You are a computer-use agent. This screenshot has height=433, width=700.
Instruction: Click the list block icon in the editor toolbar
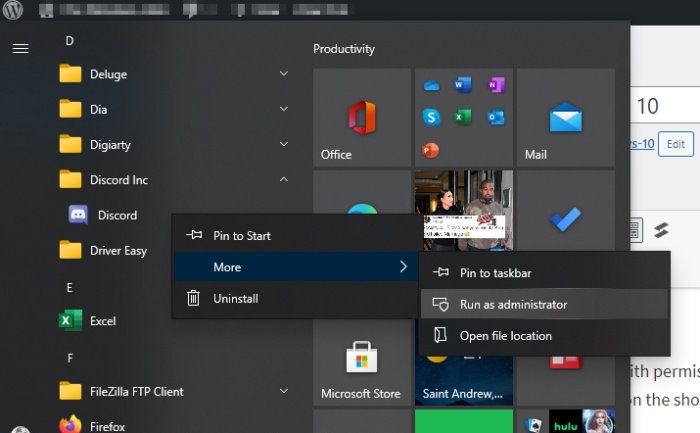pyautogui.click(x=636, y=230)
